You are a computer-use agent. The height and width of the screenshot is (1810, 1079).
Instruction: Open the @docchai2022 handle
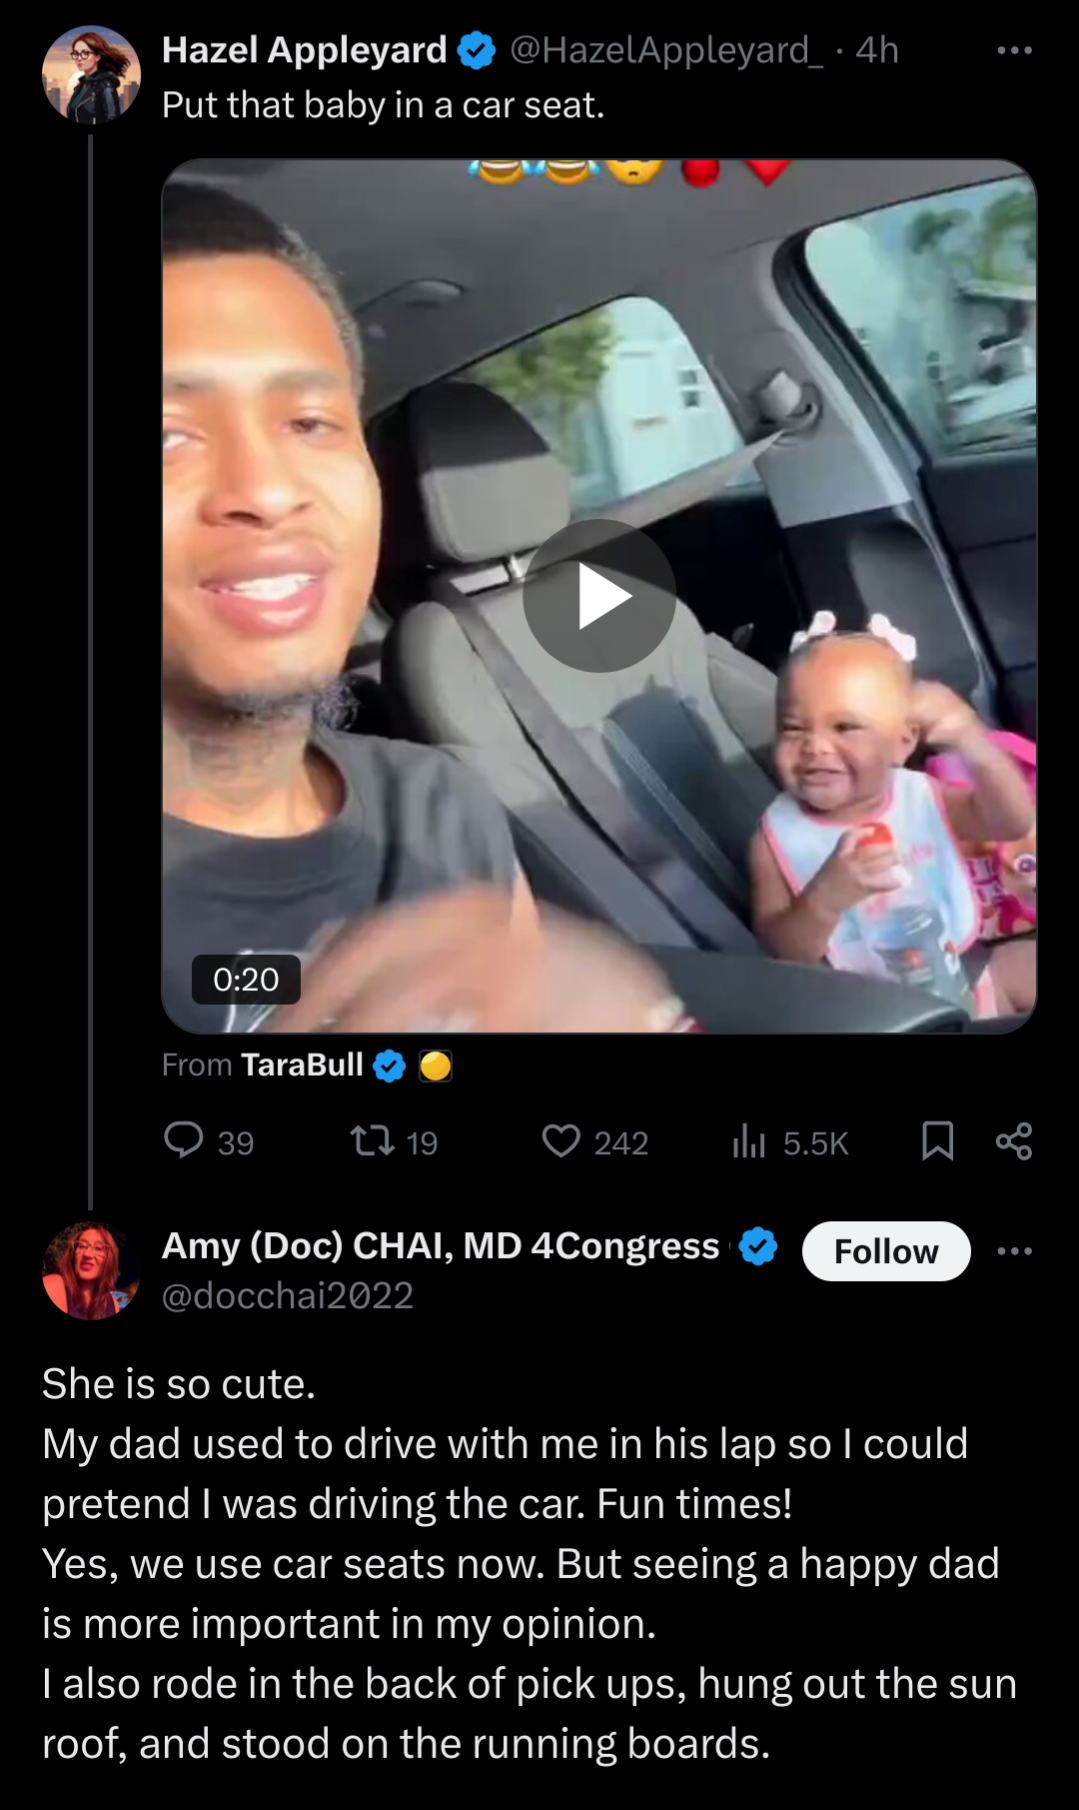click(x=288, y=1296)
